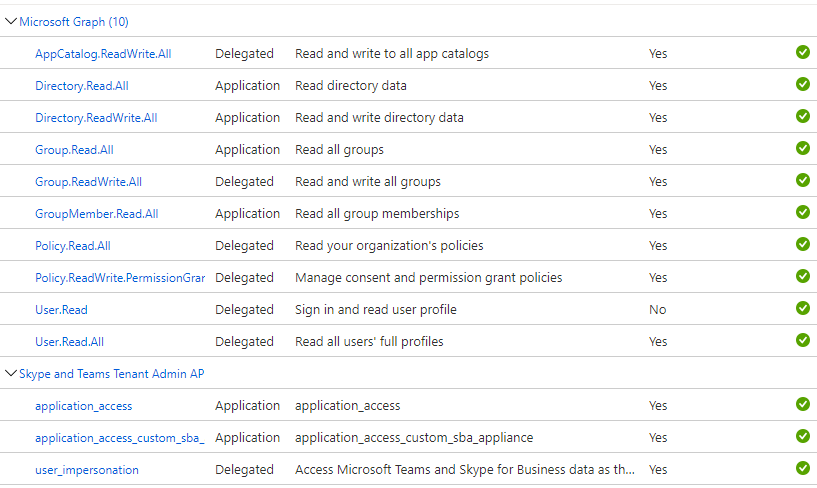This screenshot has width=817, height=488.
Task: Open the user_impersonation permission
Action: pos(86,470)
